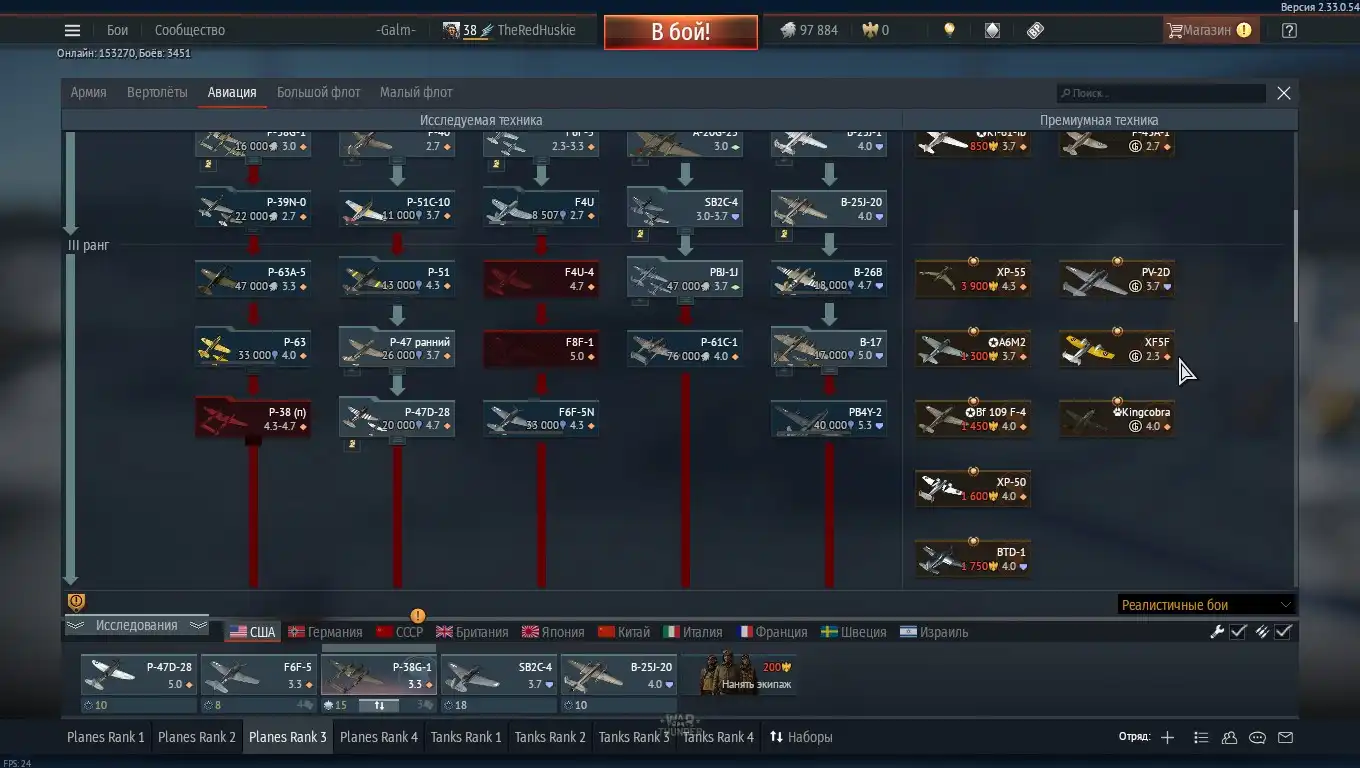Select the Китай nation tab
1360x768 pixels.
623,632
